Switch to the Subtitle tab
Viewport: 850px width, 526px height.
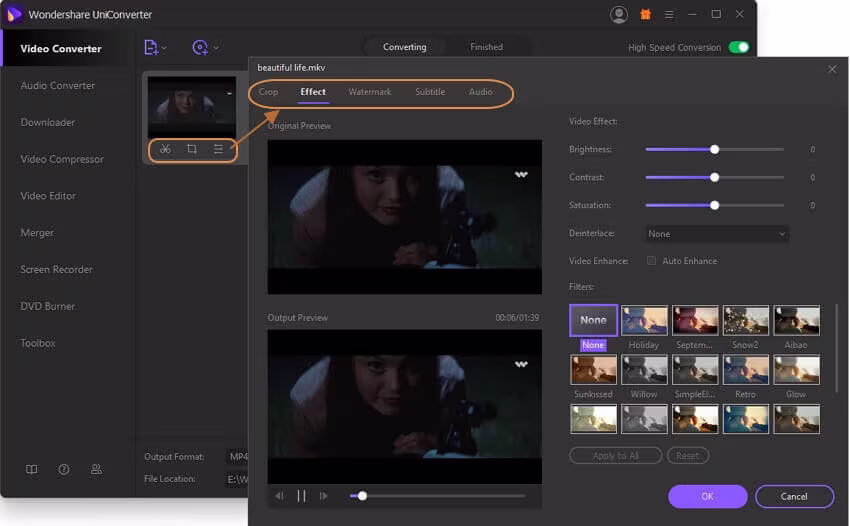pos(430,92)
